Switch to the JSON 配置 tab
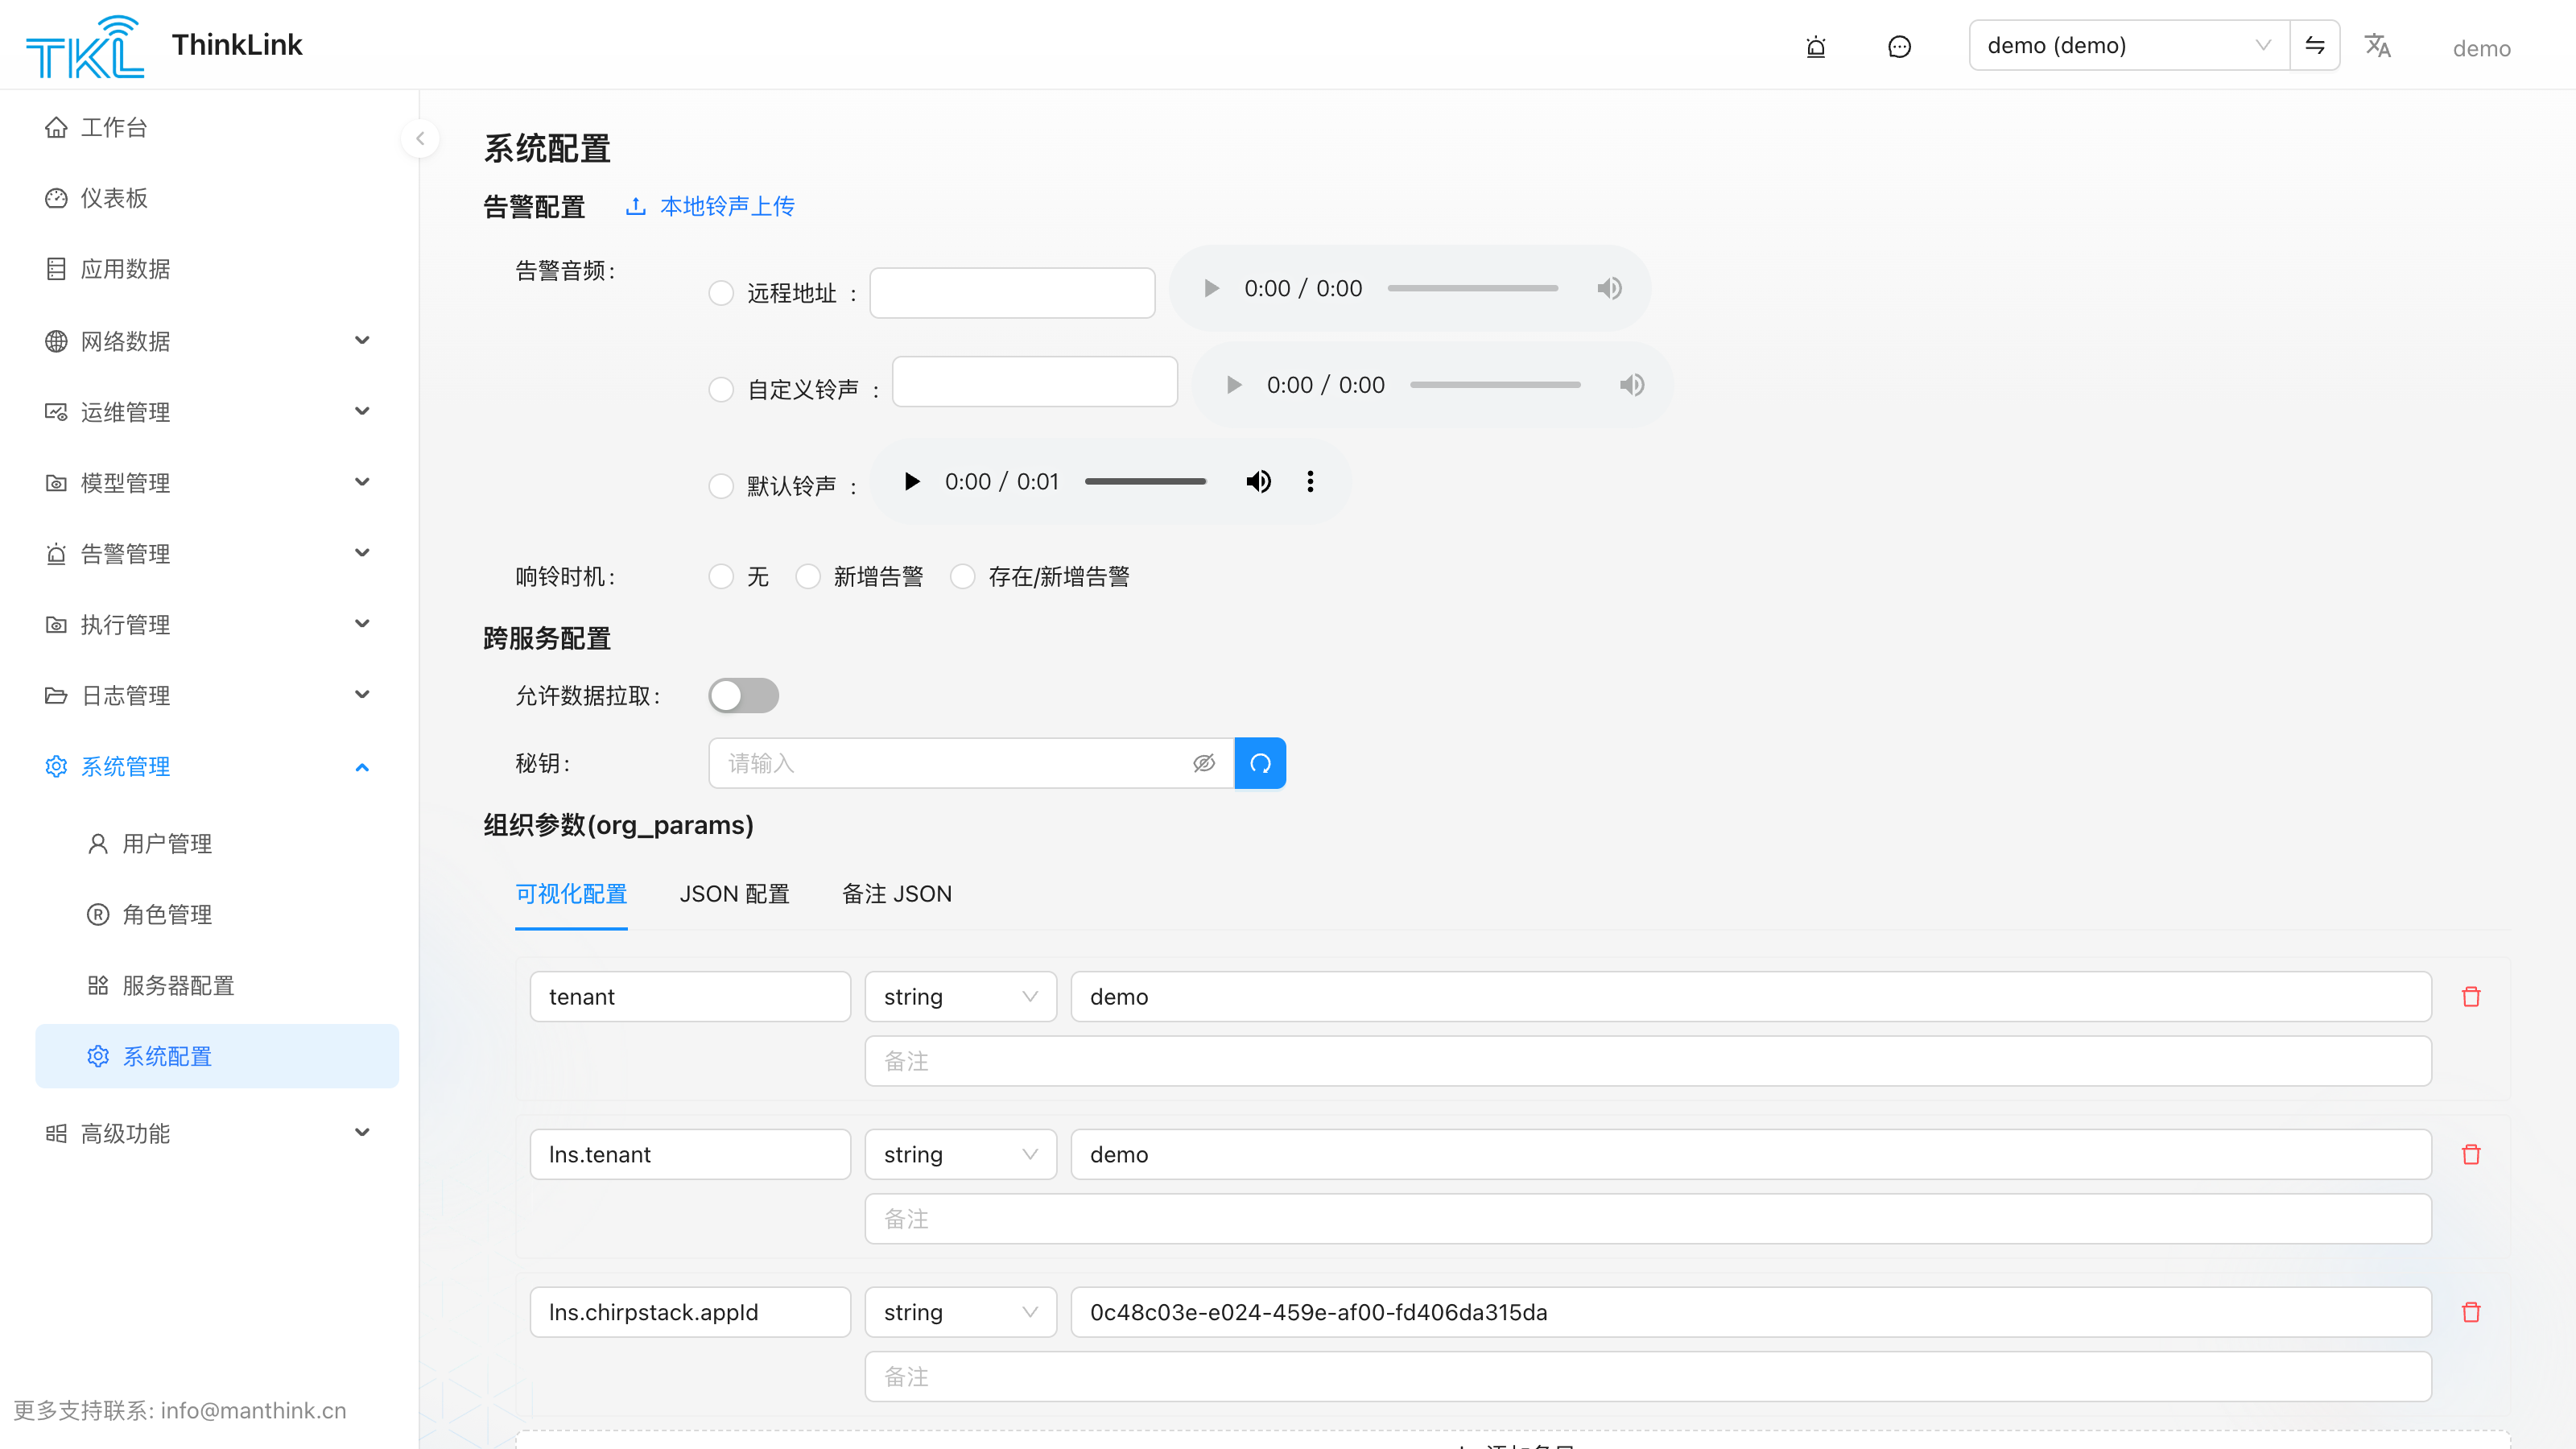Viewport: 2576px width, 1449px height. (735, 894)
